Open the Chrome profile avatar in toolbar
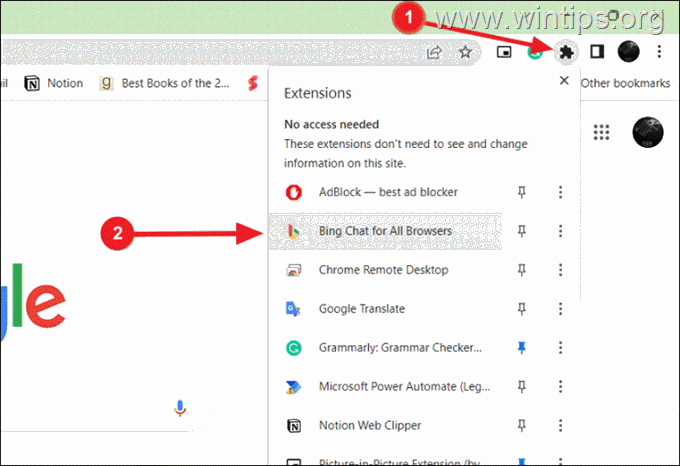Screen dimensions: 680x466 pyautogui.click(x=628, y=52)
